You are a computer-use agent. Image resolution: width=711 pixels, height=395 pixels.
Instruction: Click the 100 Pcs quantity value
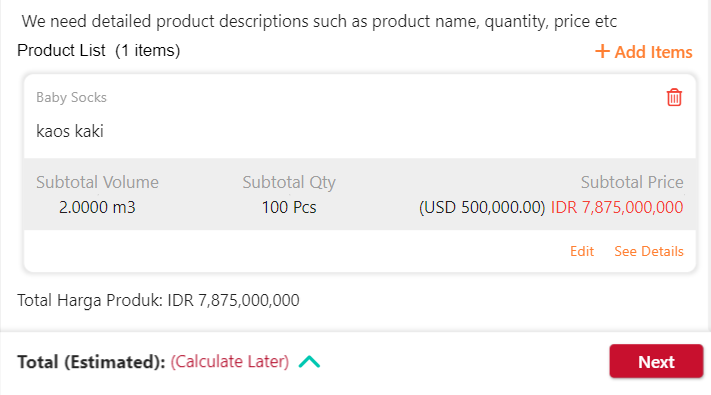pos(289,207)
